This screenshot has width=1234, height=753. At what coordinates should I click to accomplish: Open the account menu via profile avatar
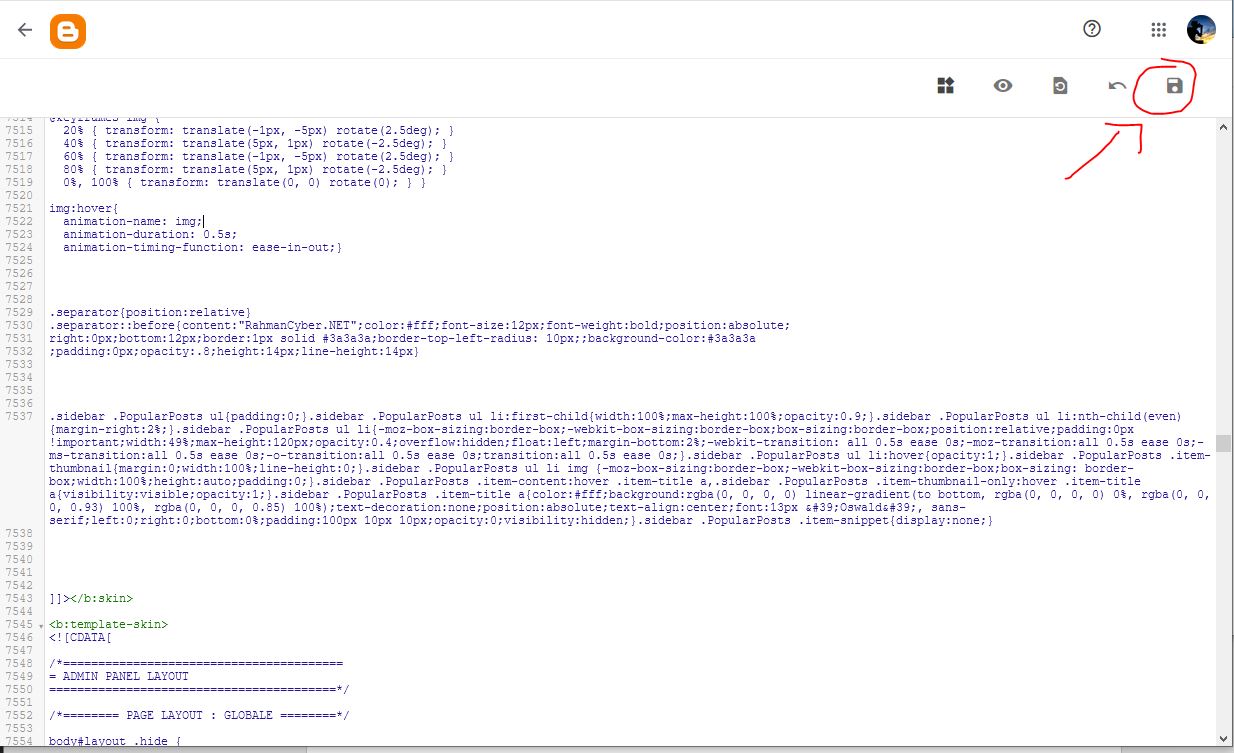coord(1200,30)
